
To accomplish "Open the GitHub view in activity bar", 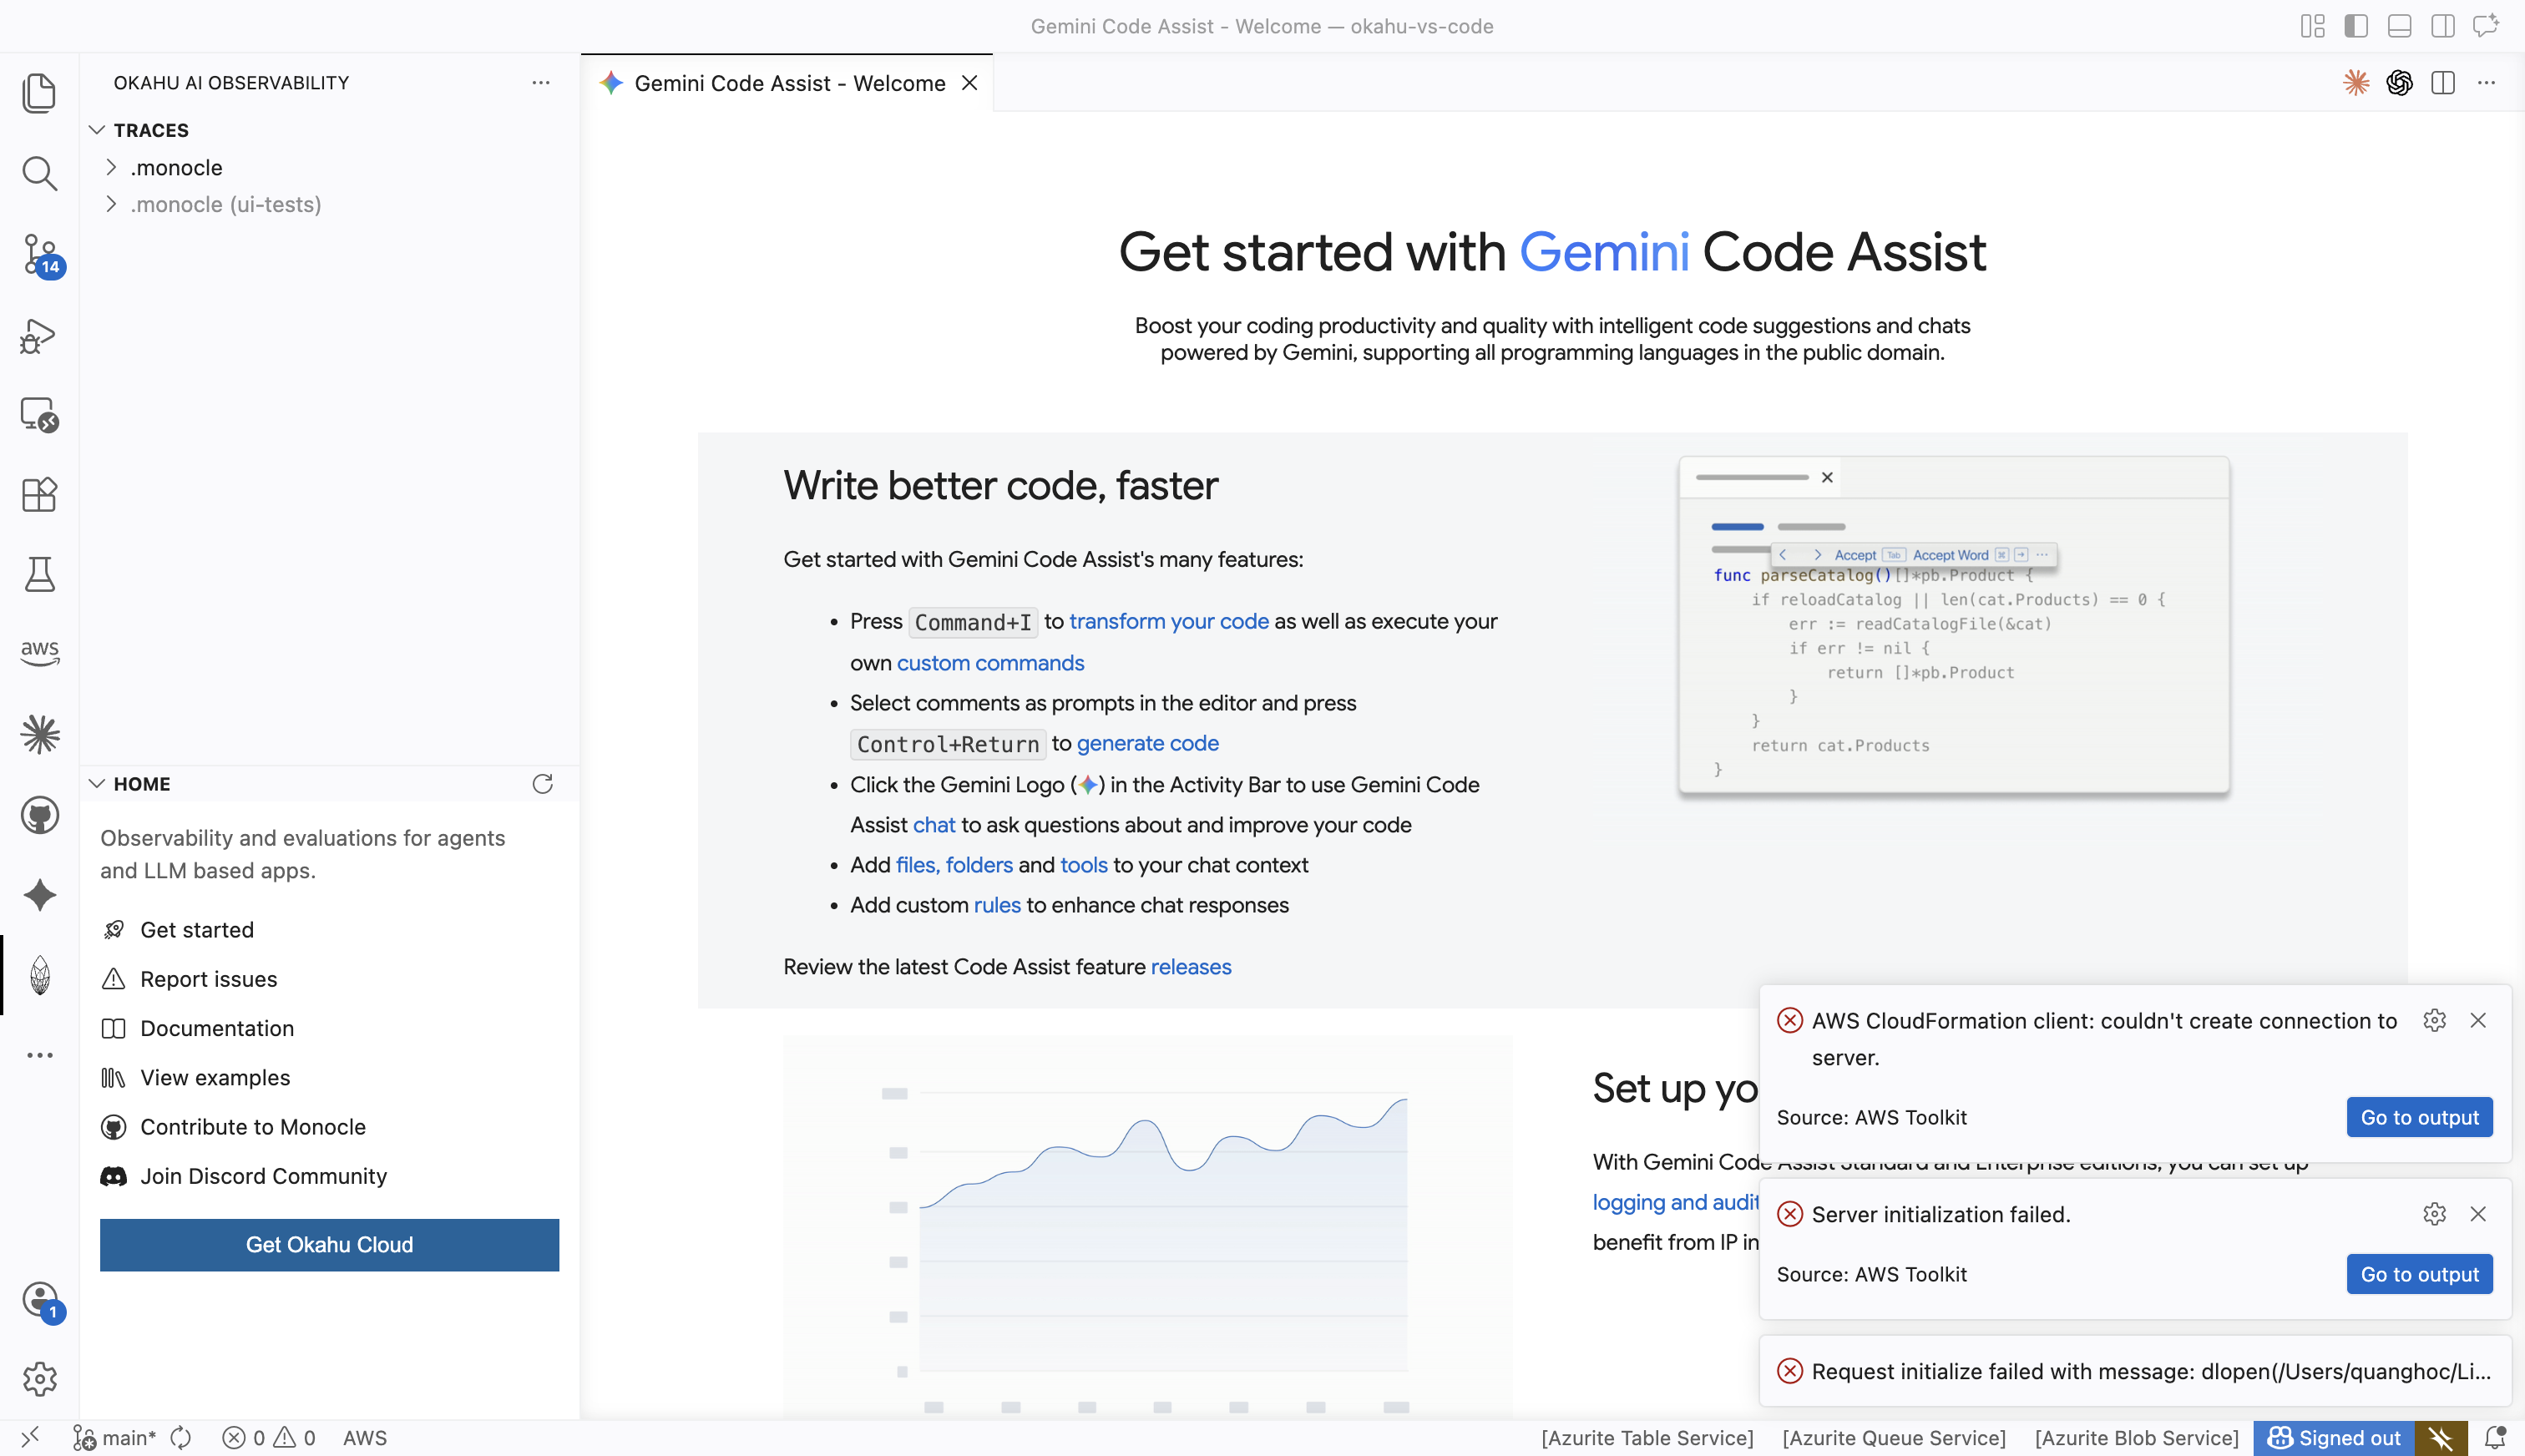I will pos(39,815).
